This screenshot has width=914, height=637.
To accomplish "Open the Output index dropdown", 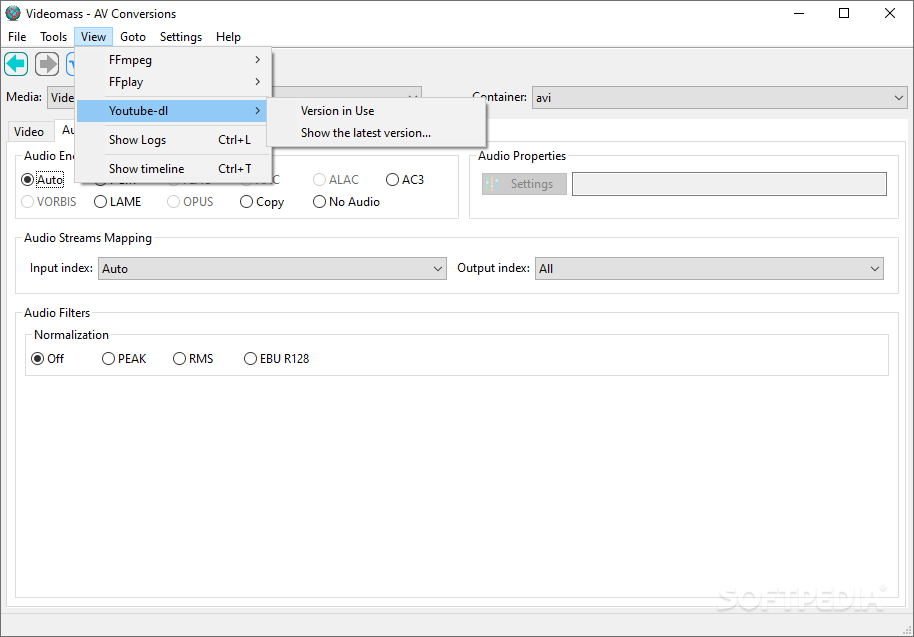I will tap(709, 269).
